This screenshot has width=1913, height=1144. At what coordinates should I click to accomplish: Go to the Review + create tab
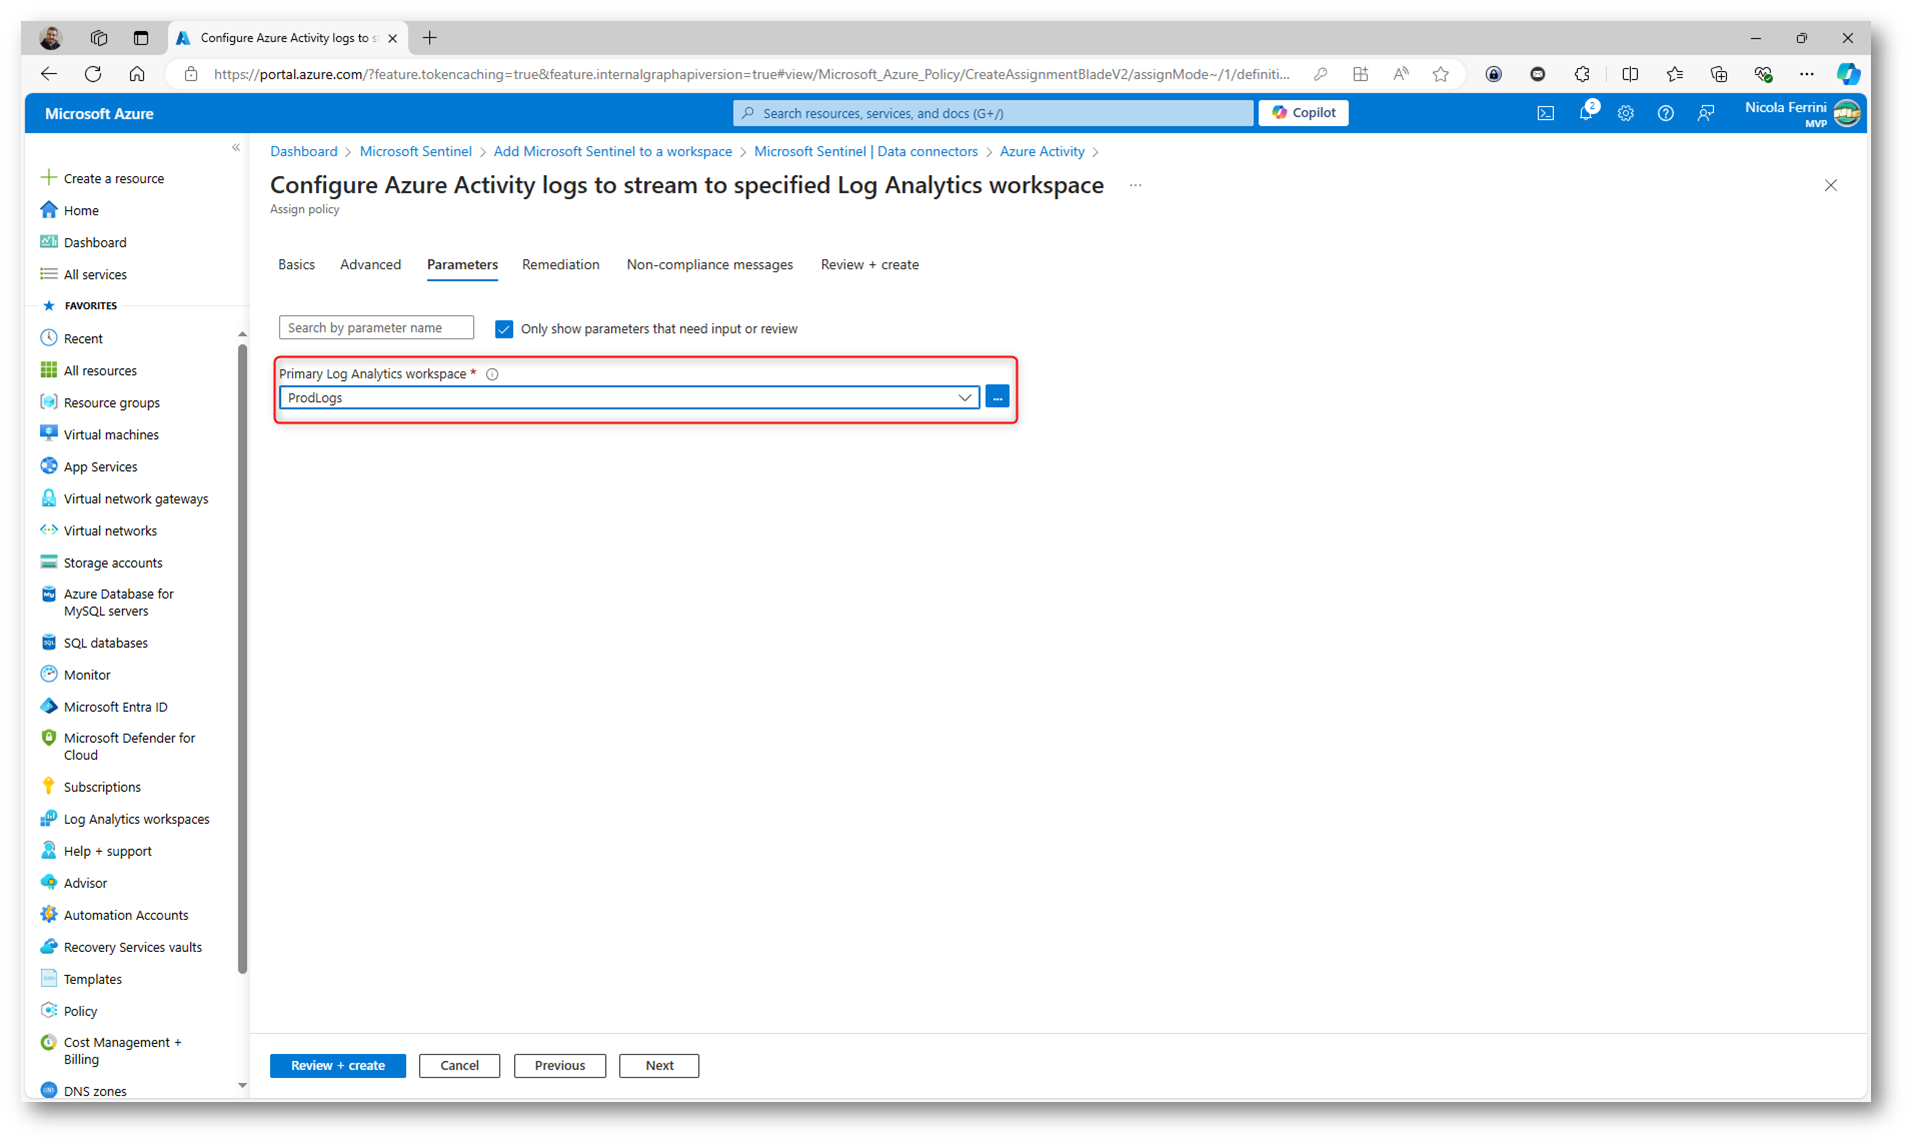pyautogui.click(x=869, y=264)
